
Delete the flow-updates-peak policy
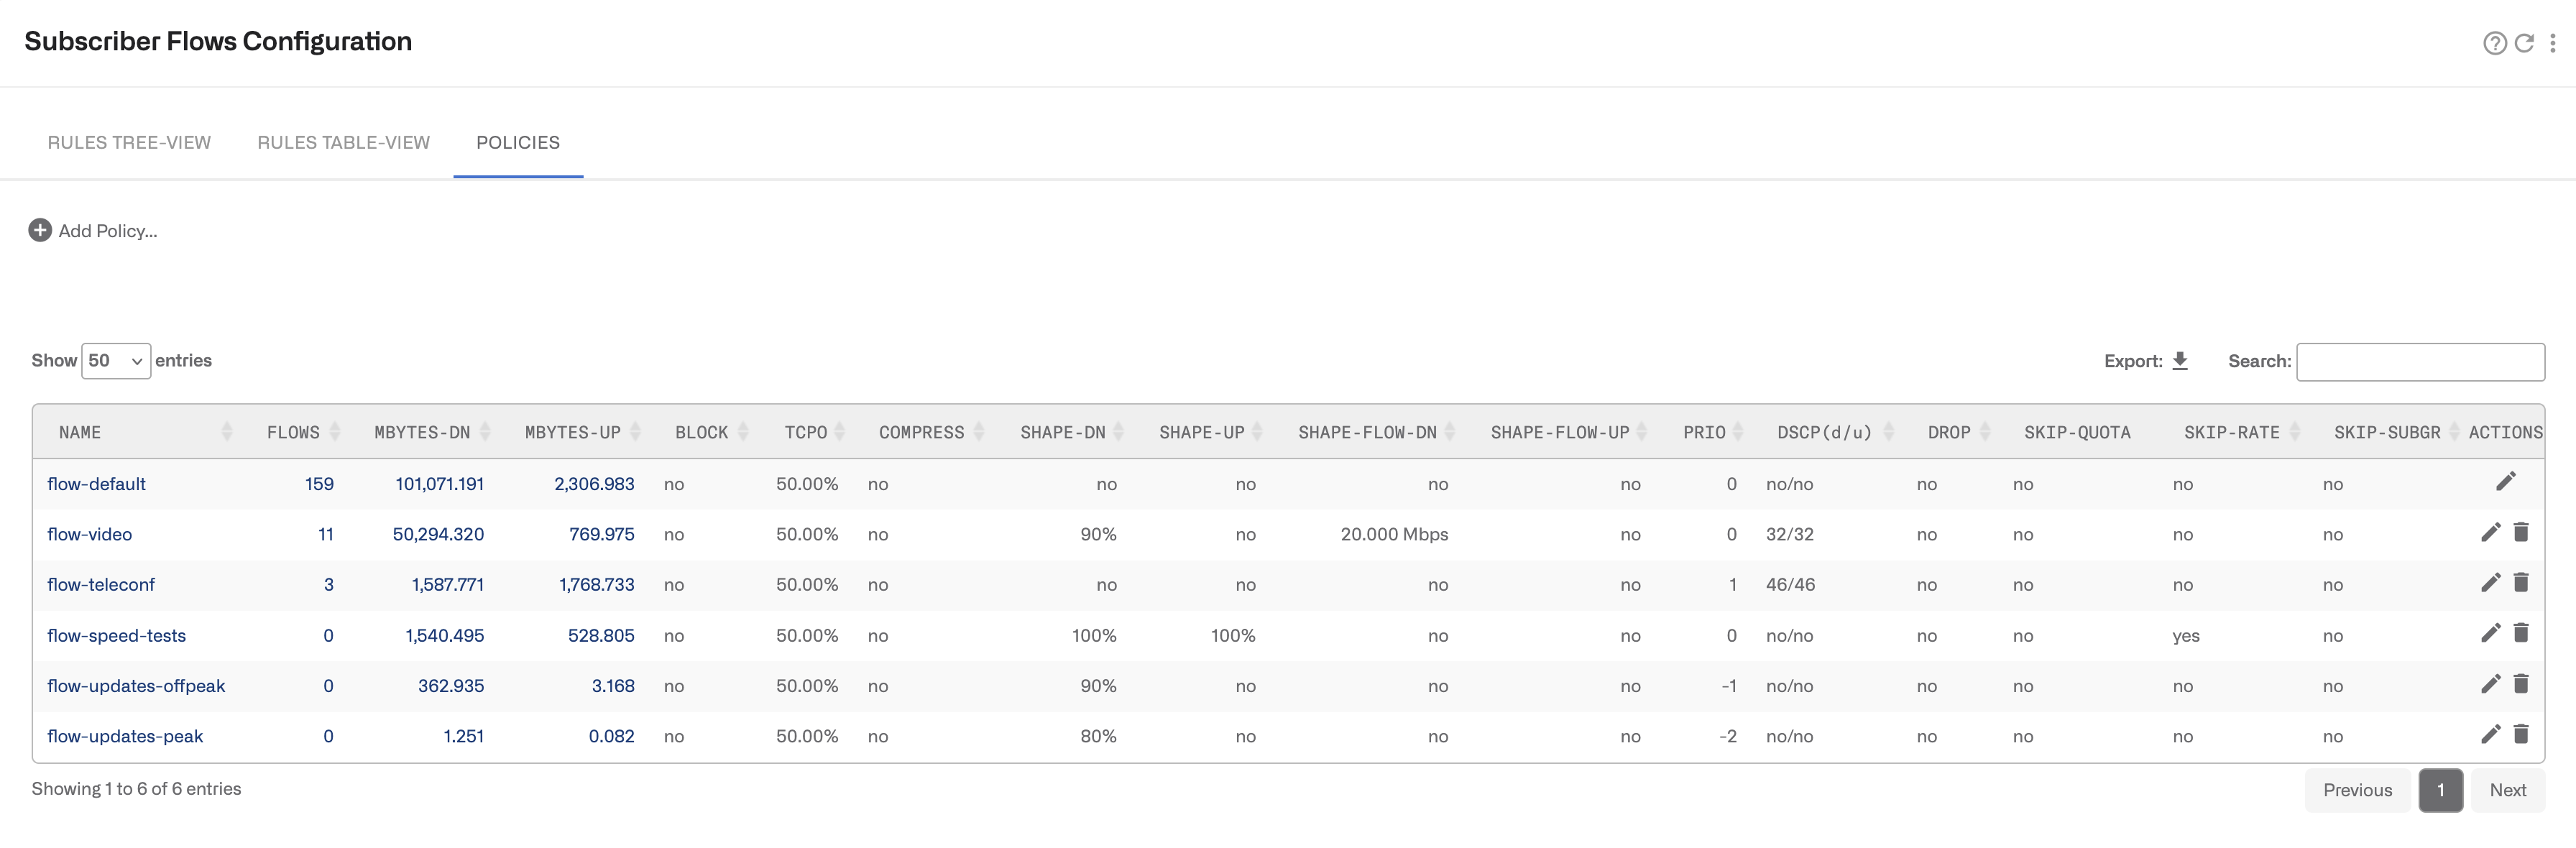2521,734
